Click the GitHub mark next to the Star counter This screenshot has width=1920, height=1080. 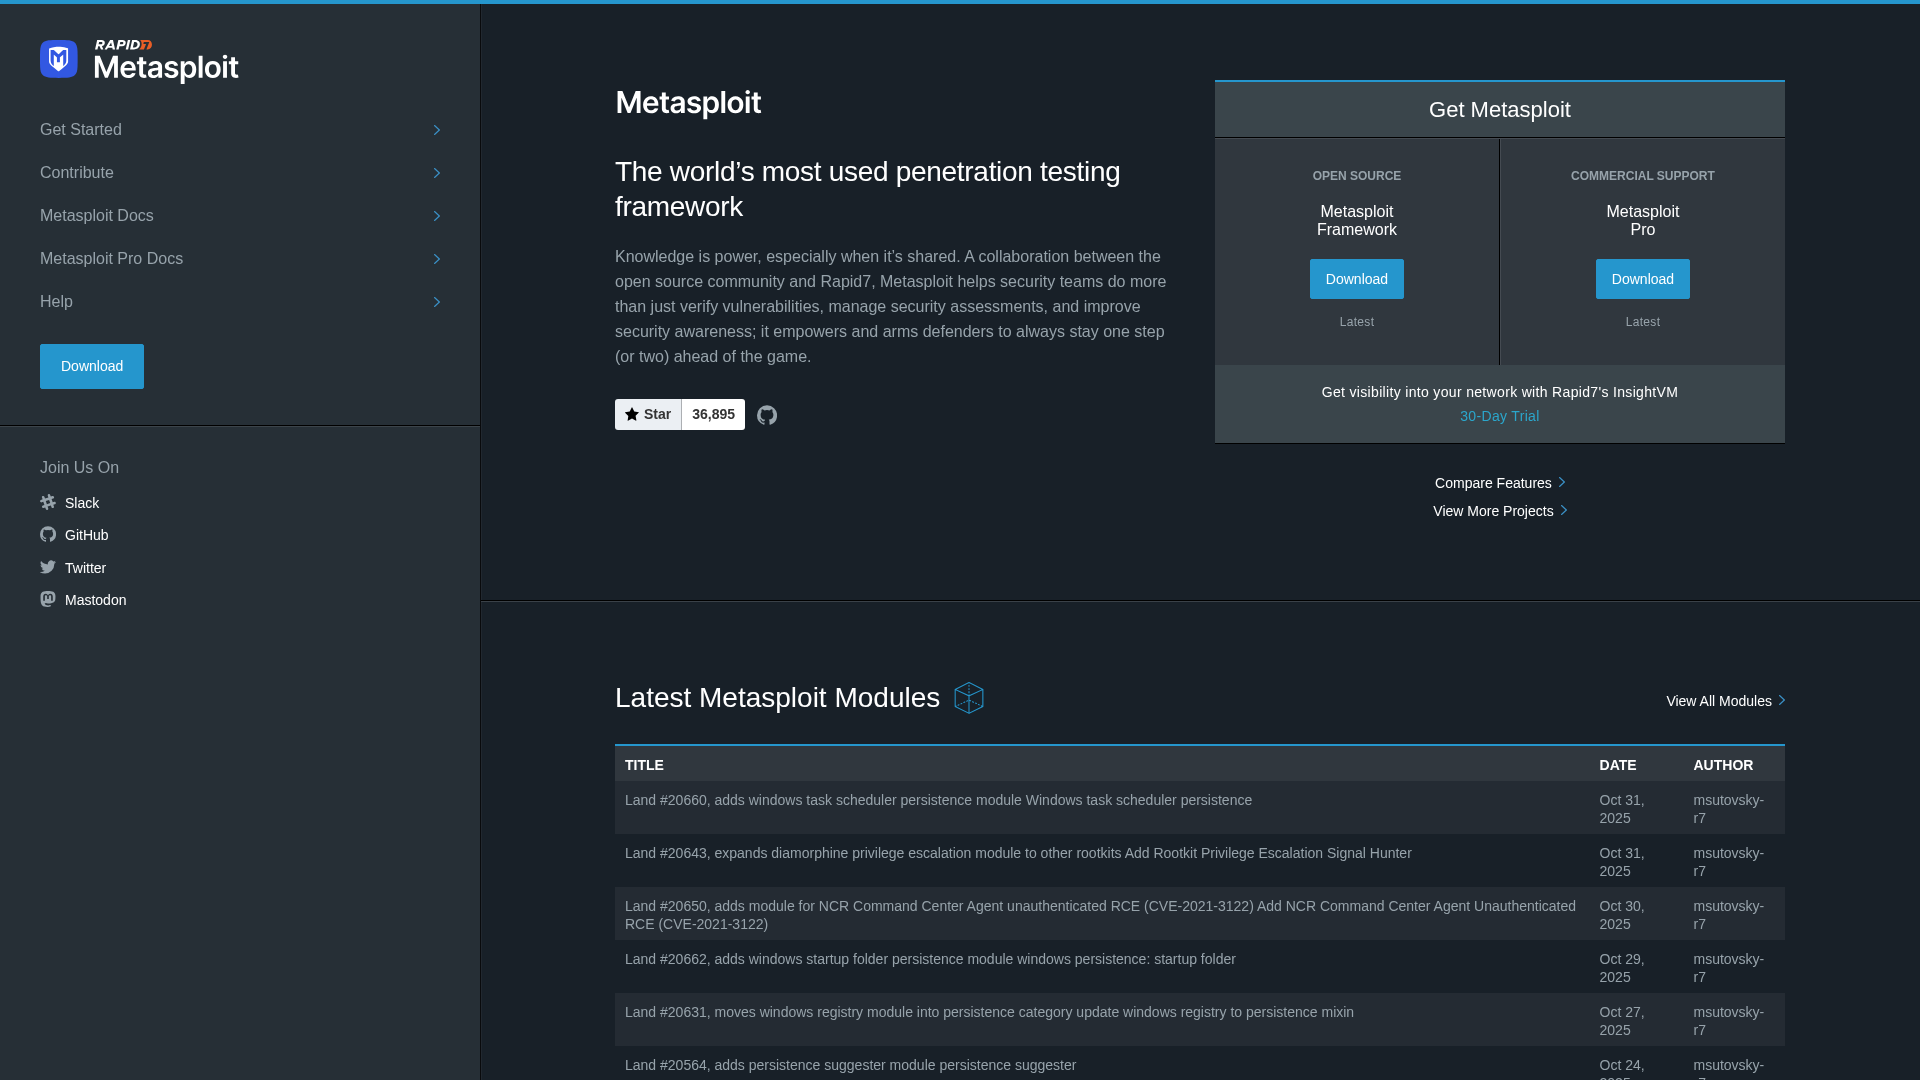(767, 414)
